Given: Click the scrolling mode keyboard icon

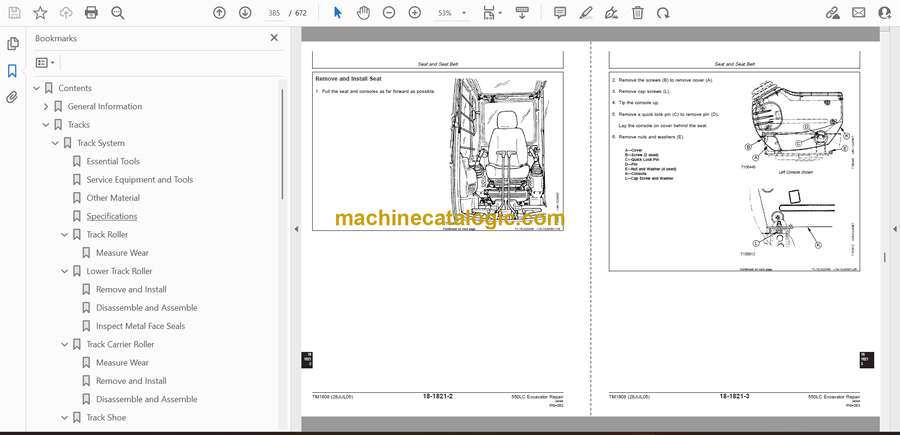Looking at the screenshot, I should [x=522, y=13].
